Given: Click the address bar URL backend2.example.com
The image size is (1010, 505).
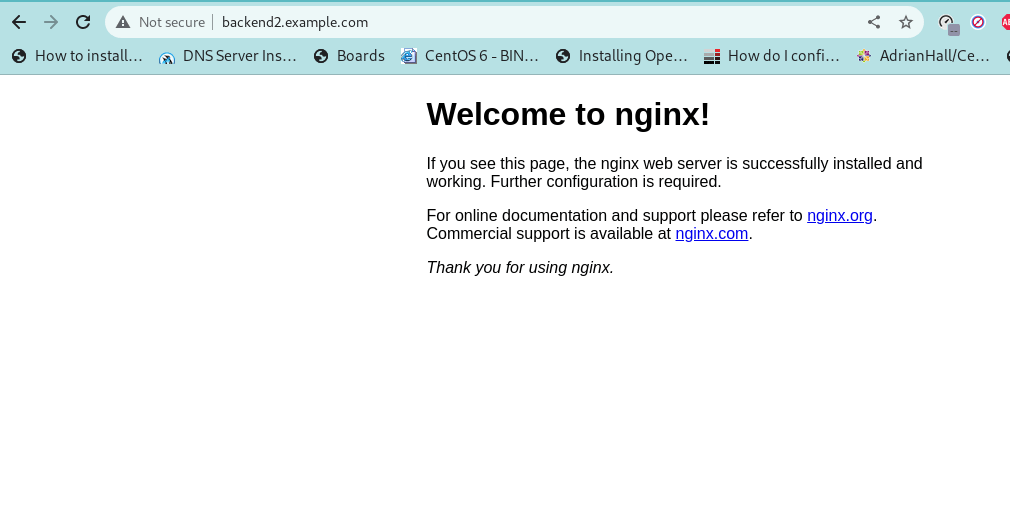Looking at the screenshot, I should (295, 23).
